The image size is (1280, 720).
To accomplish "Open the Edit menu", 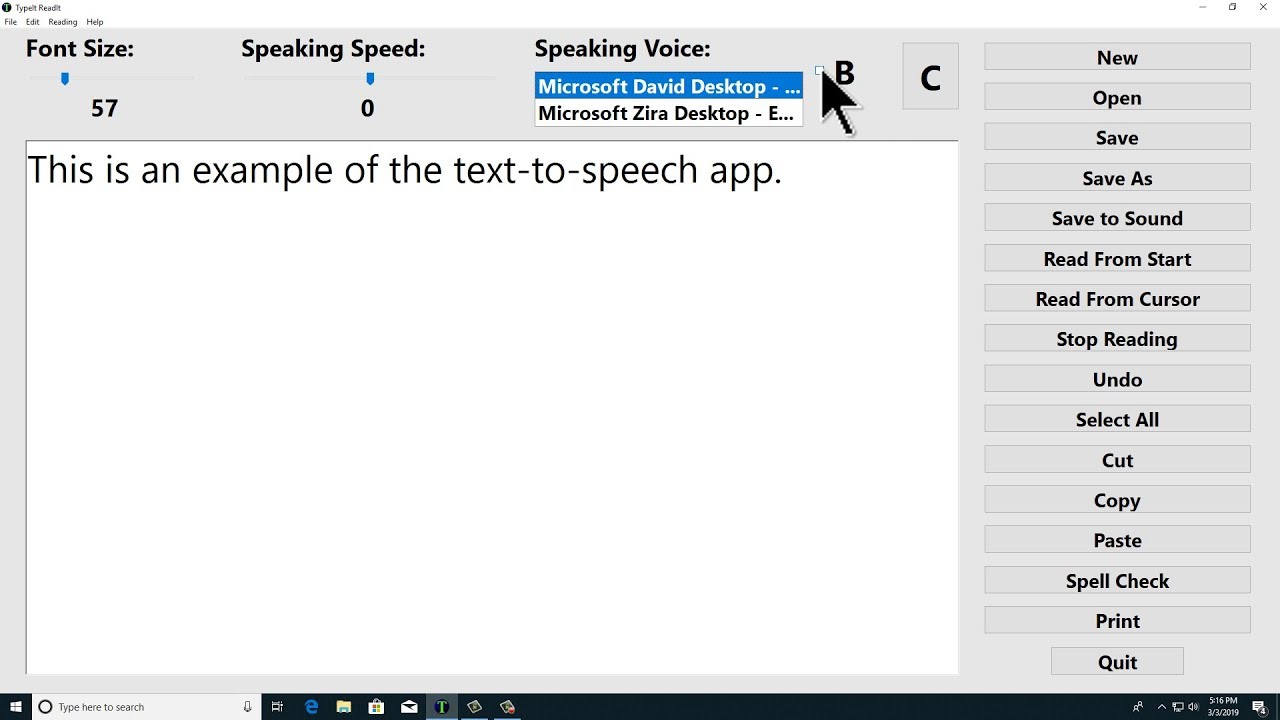I will (x=33, y=22).
